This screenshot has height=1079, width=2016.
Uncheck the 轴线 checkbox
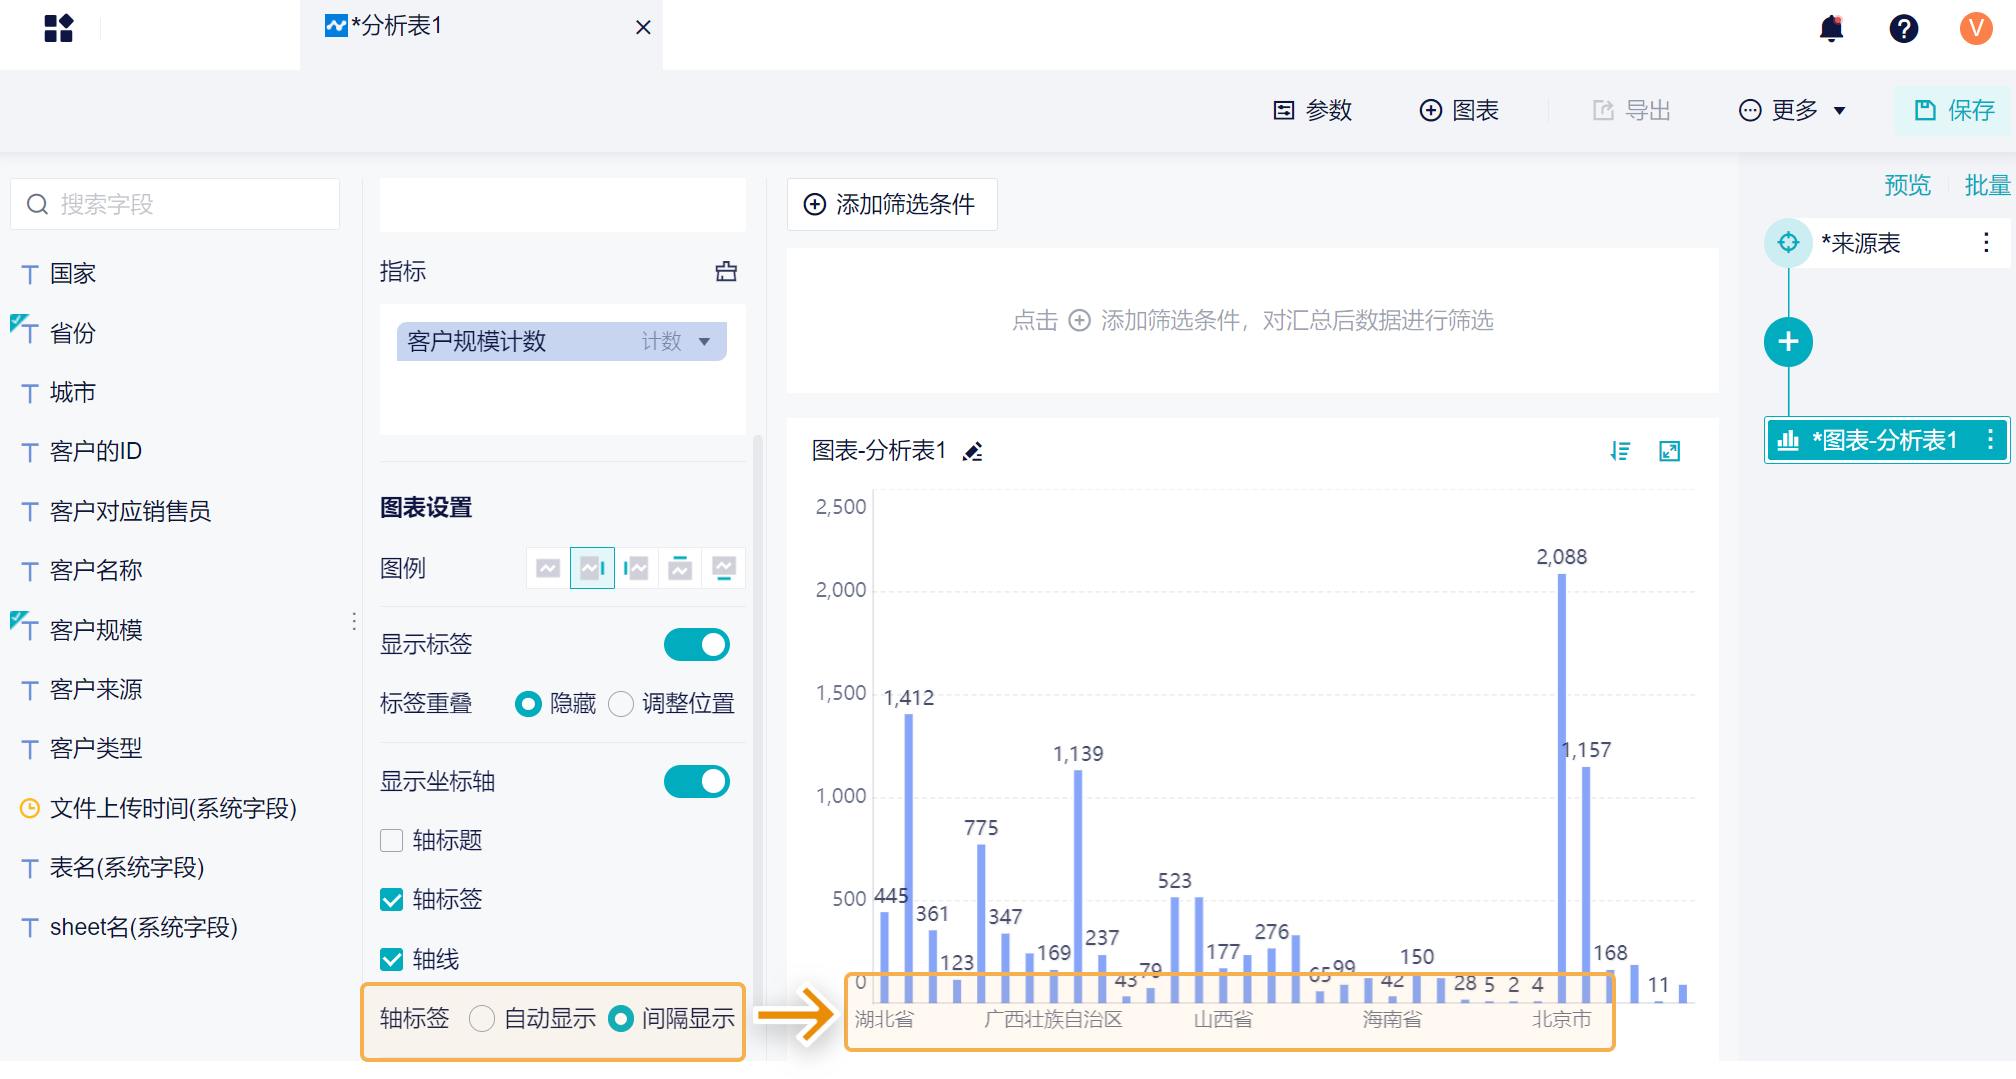pos(392,960)
